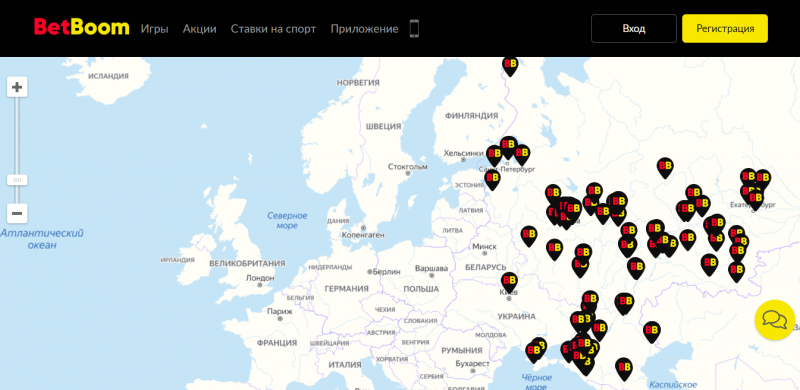Click the ФРАНЦИЯ country label
800x390 pixels.
(277, 343)
